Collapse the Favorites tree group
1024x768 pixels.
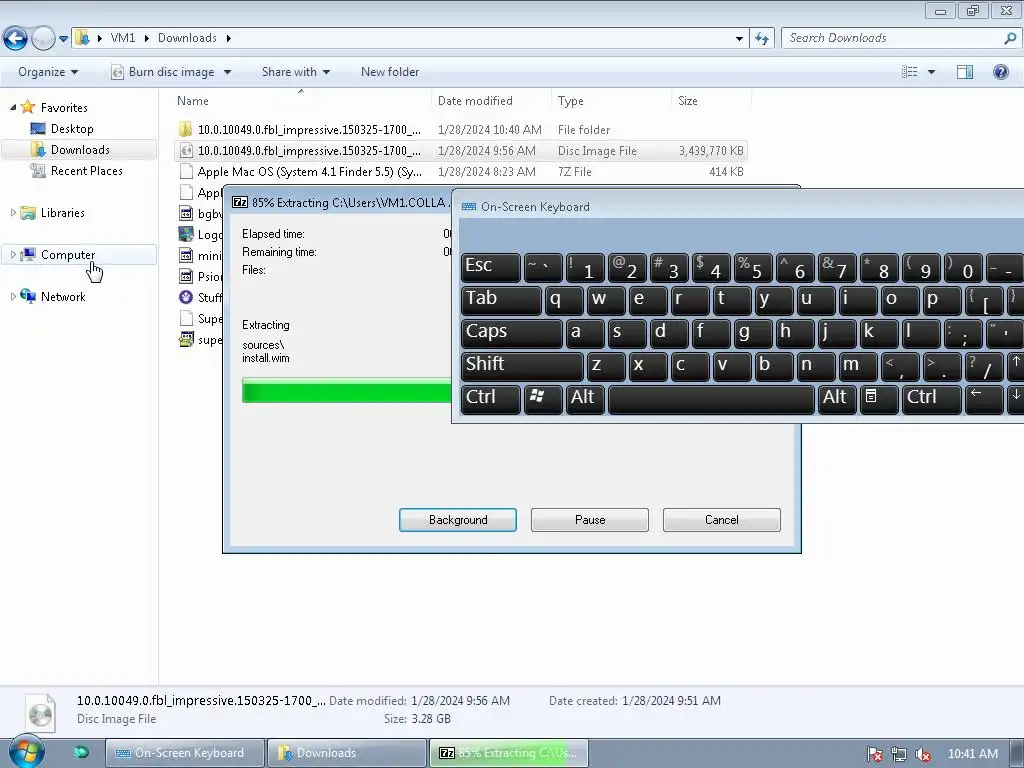tap(13, 107)
